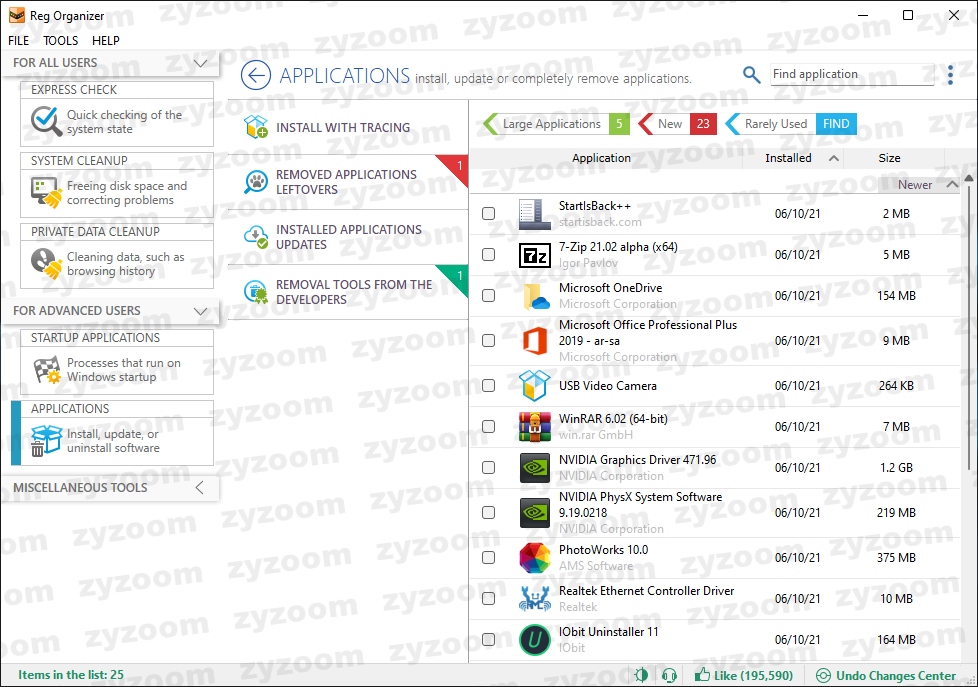Check the NVIDIA PhysX System Software checkbox
Screen dimensions: 978x687
point(488,513)
